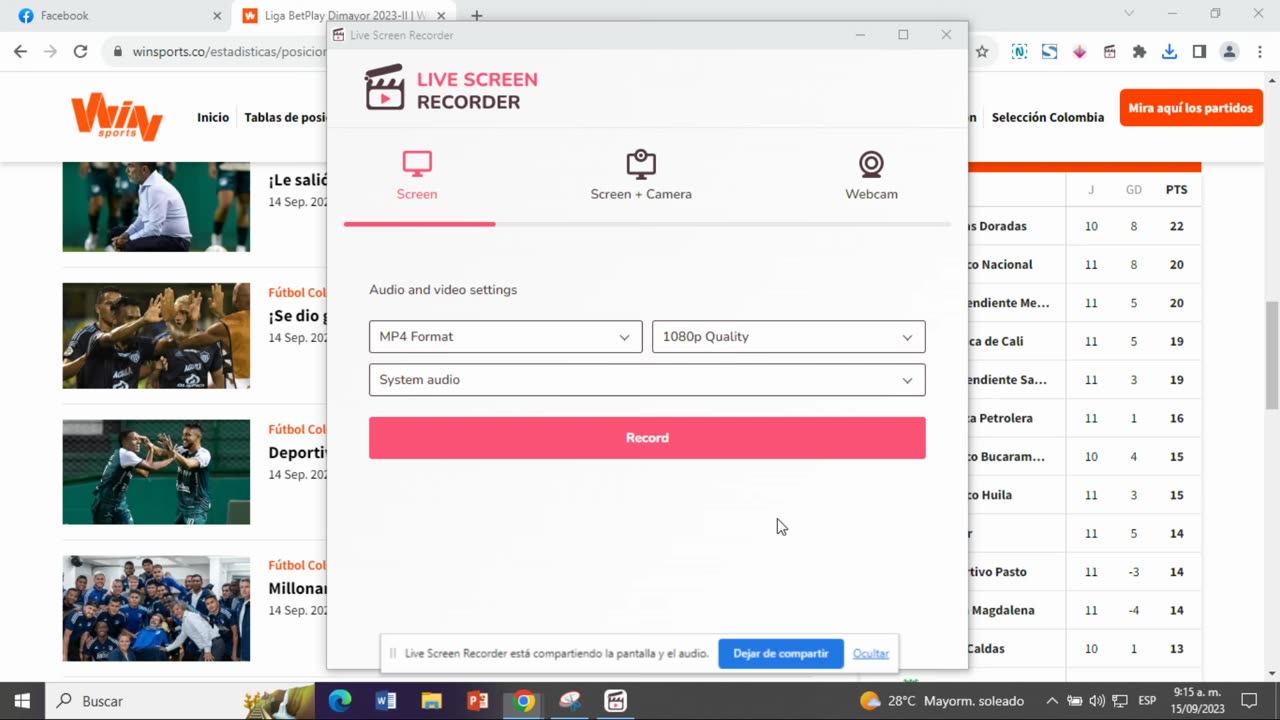Image resolution: width=1280 pixels, height=720 pixels.
Task: Open the blue S extension icon in Chrome
Action: pyautogui.click(x=1049, y=51)
